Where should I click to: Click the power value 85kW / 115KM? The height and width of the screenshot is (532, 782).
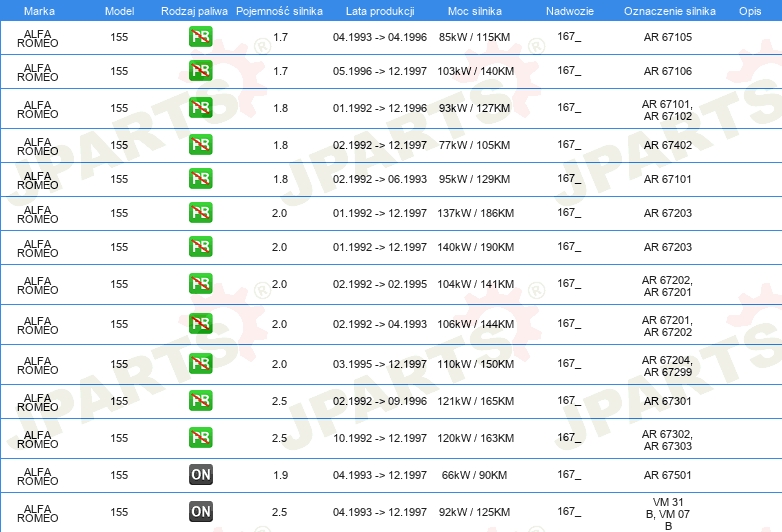click(x=475, y=37)
